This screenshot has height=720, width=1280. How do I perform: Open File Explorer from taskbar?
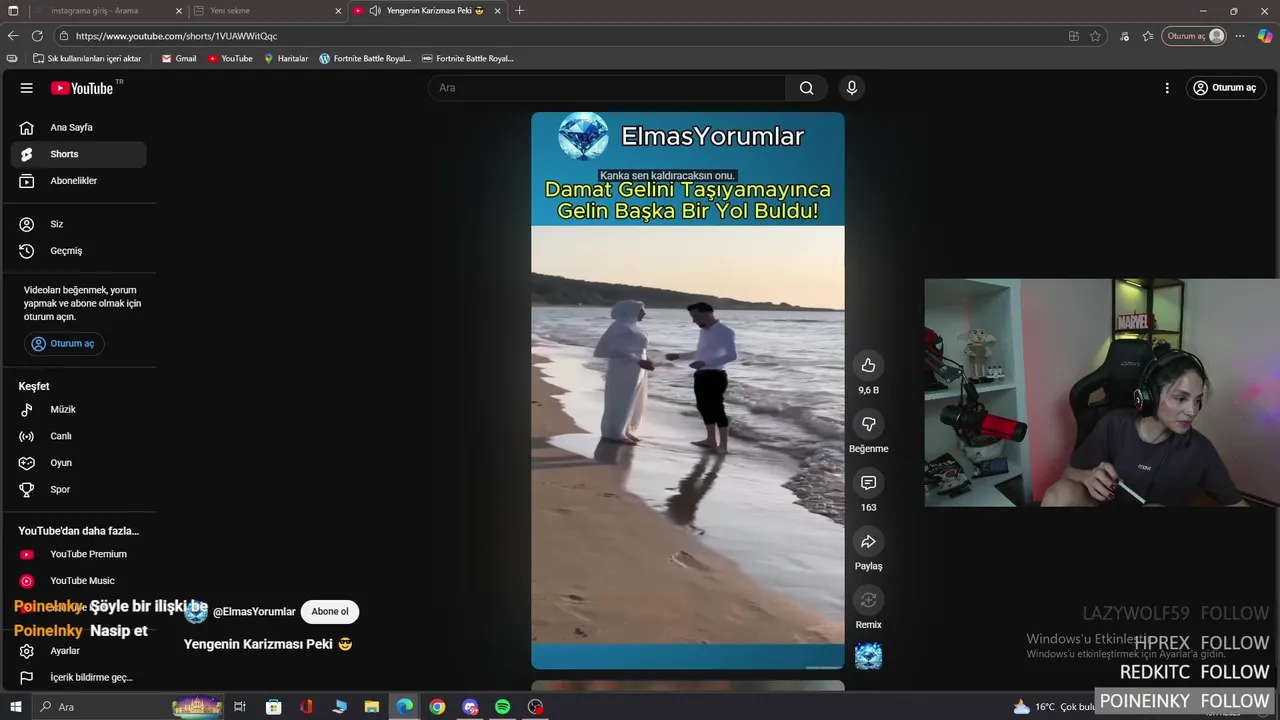tap(372, 707)
